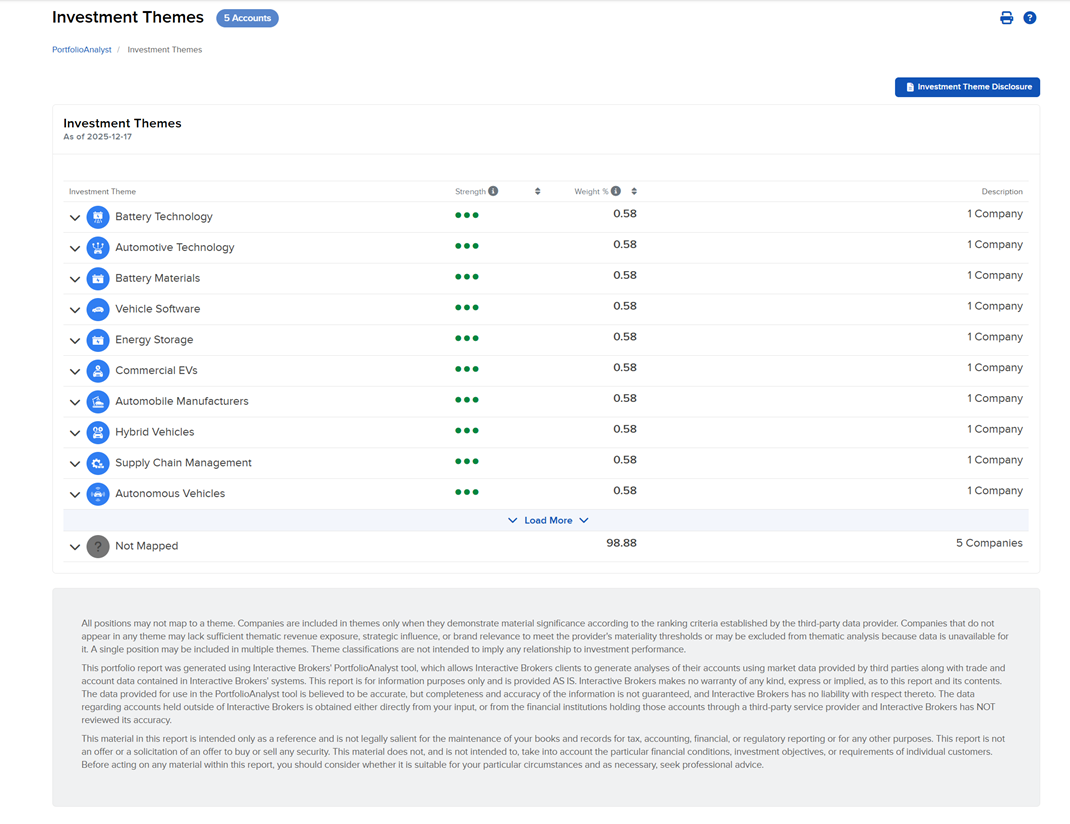Click the Vehicle Software car icon
The image size is (1070, 824).
[98, 309]
